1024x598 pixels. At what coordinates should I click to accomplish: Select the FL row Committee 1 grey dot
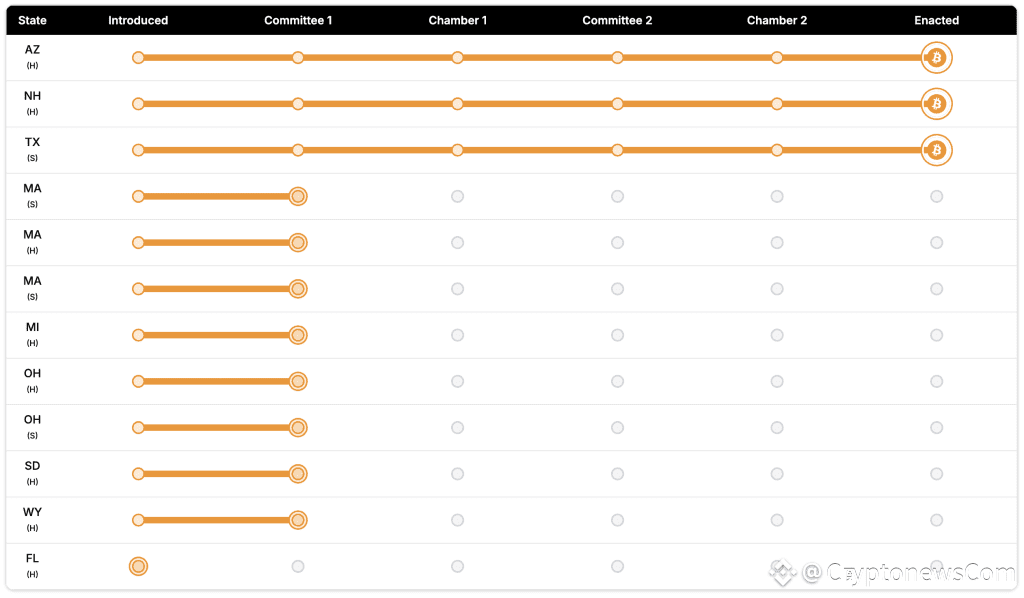tap(297, 566)
